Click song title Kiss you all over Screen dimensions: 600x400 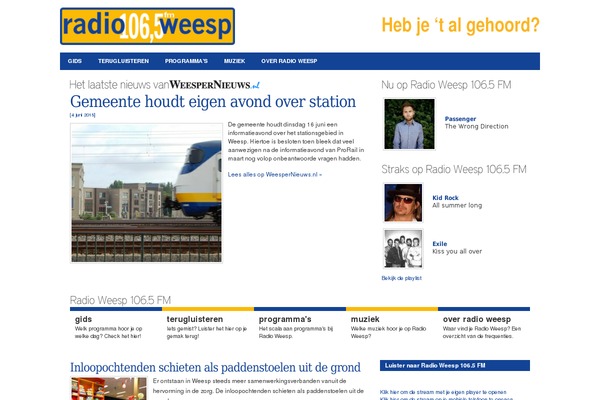(457, 251)
